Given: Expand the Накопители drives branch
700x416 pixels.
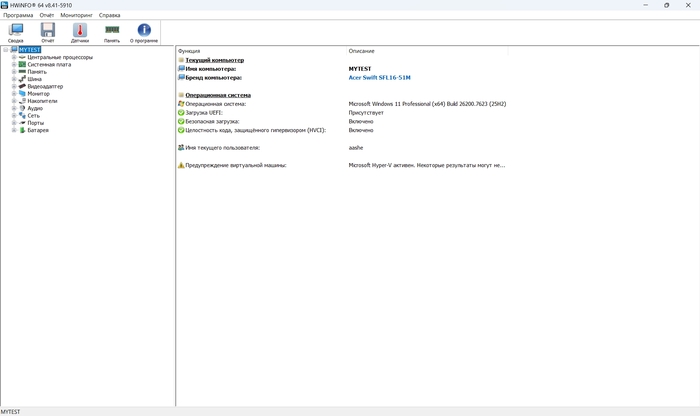Looking at the screenshot, I should point(14,101).
